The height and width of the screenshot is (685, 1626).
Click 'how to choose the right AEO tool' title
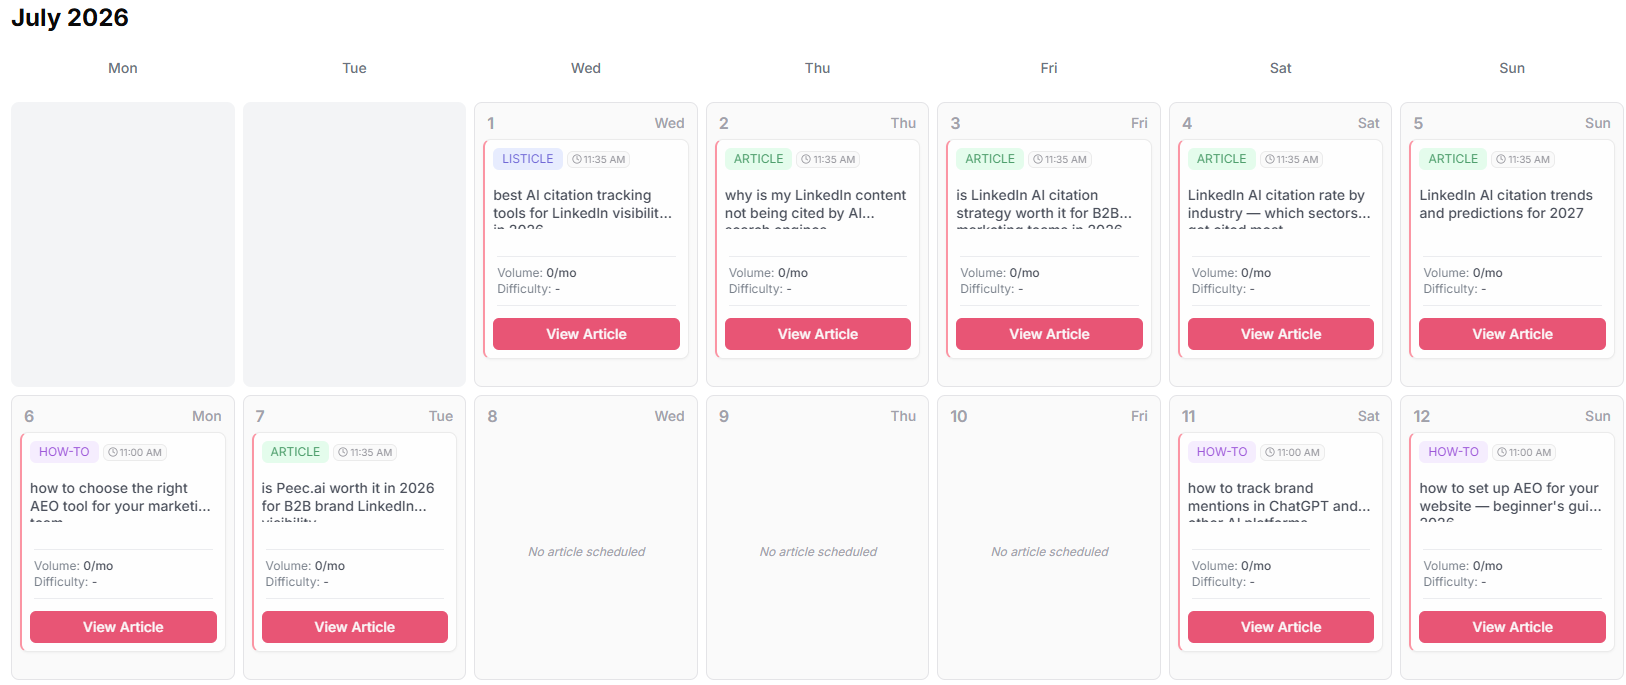click(x=120, y=497)
